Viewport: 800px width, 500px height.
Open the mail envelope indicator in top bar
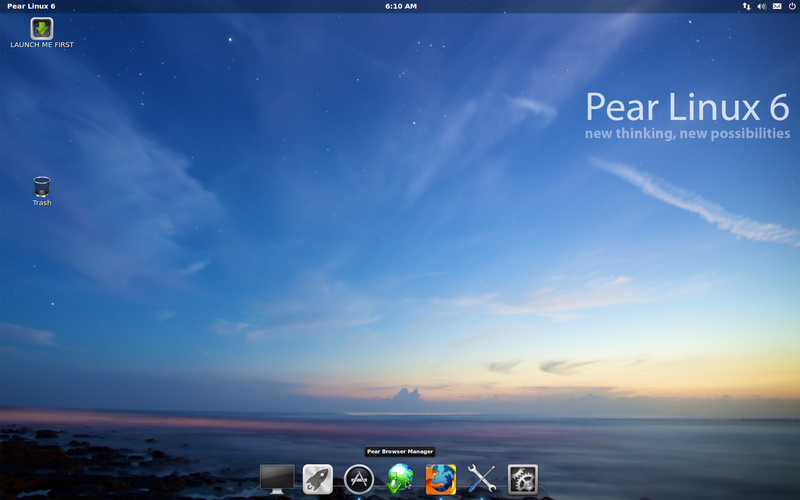(x=777, y=6)
